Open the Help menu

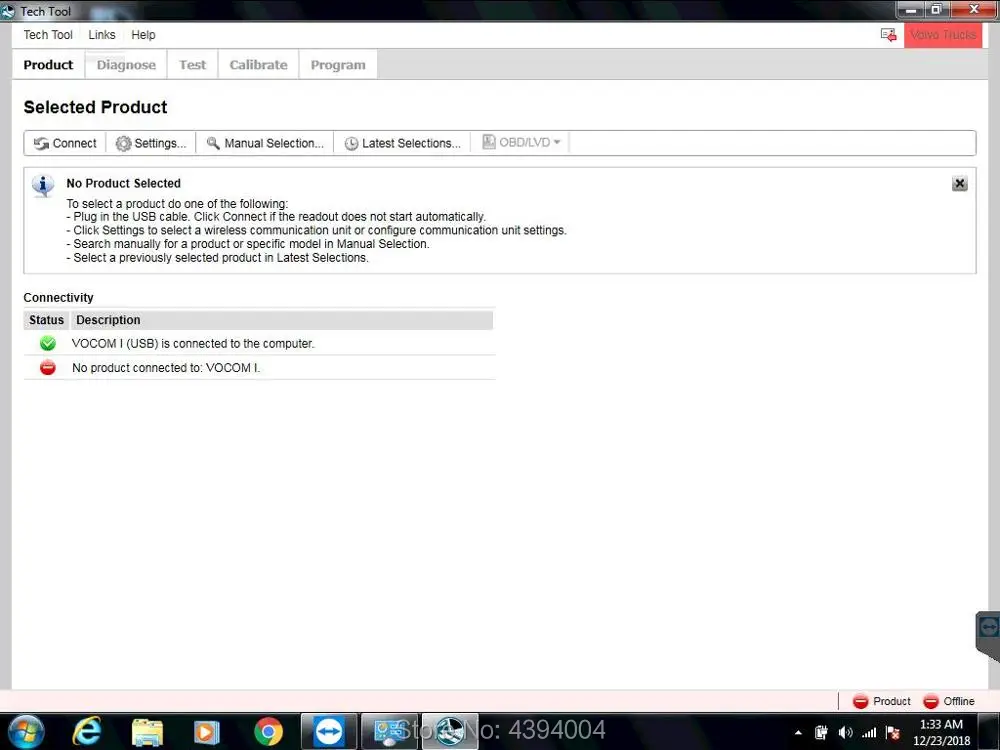143,35
